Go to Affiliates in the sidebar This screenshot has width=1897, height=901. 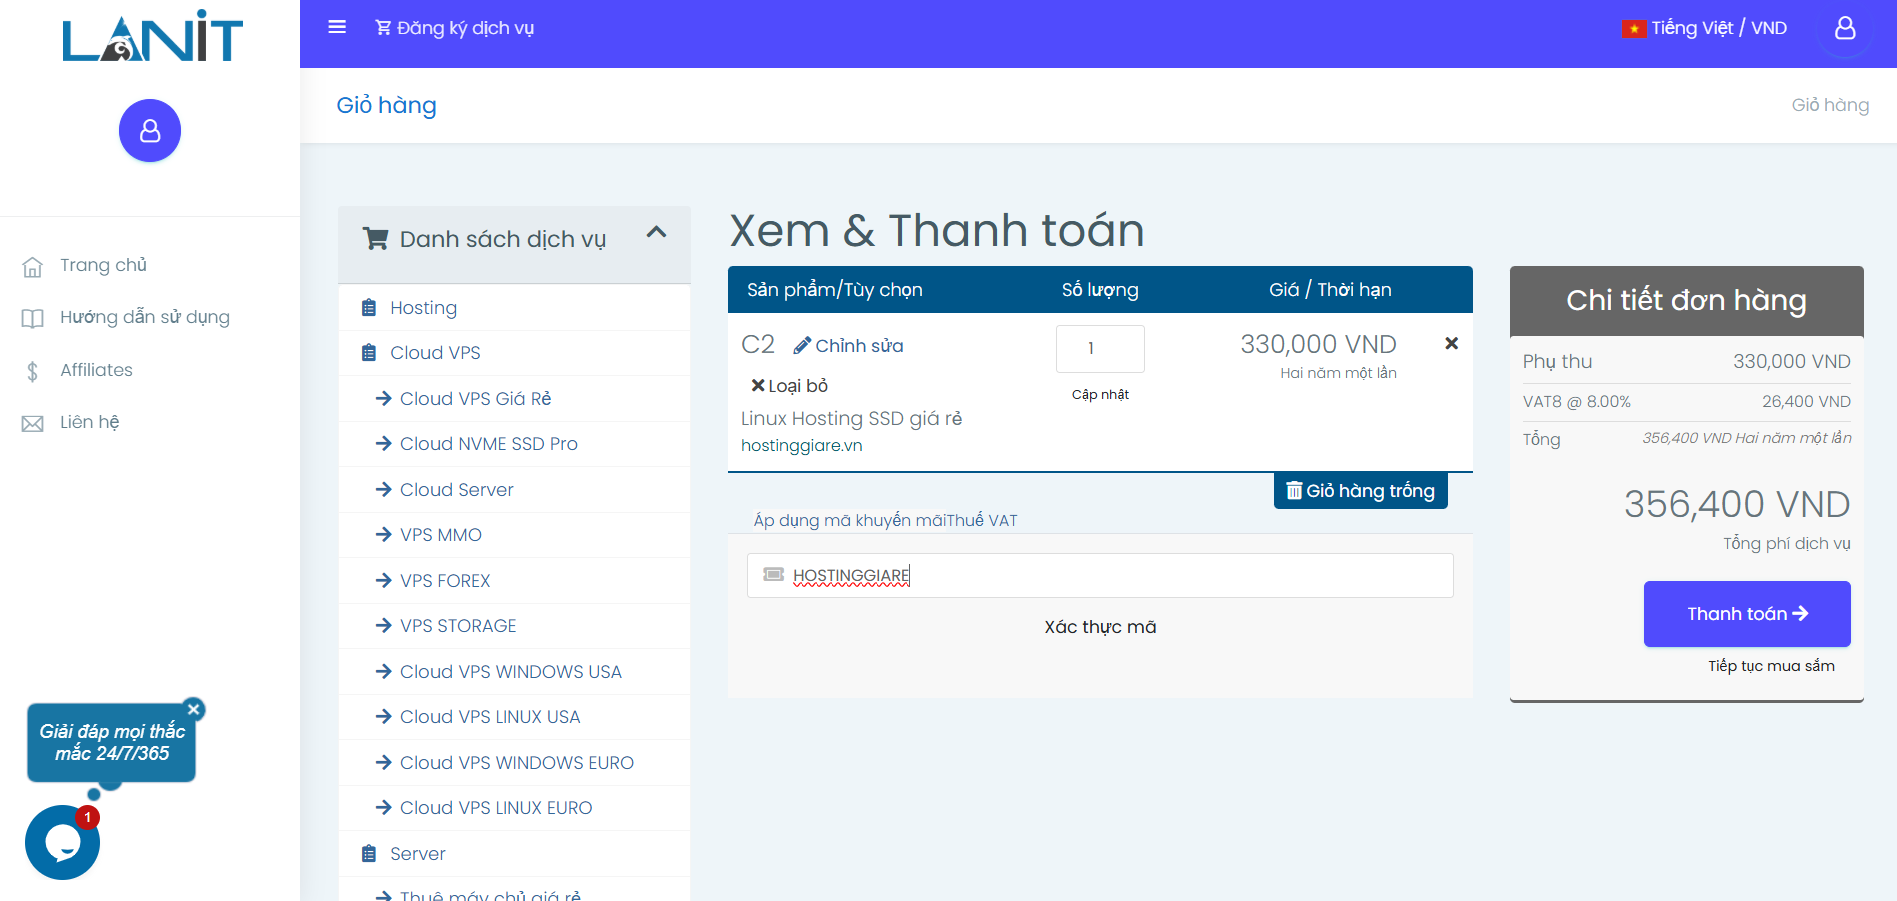pyautogui.click(x=96, y=370)
